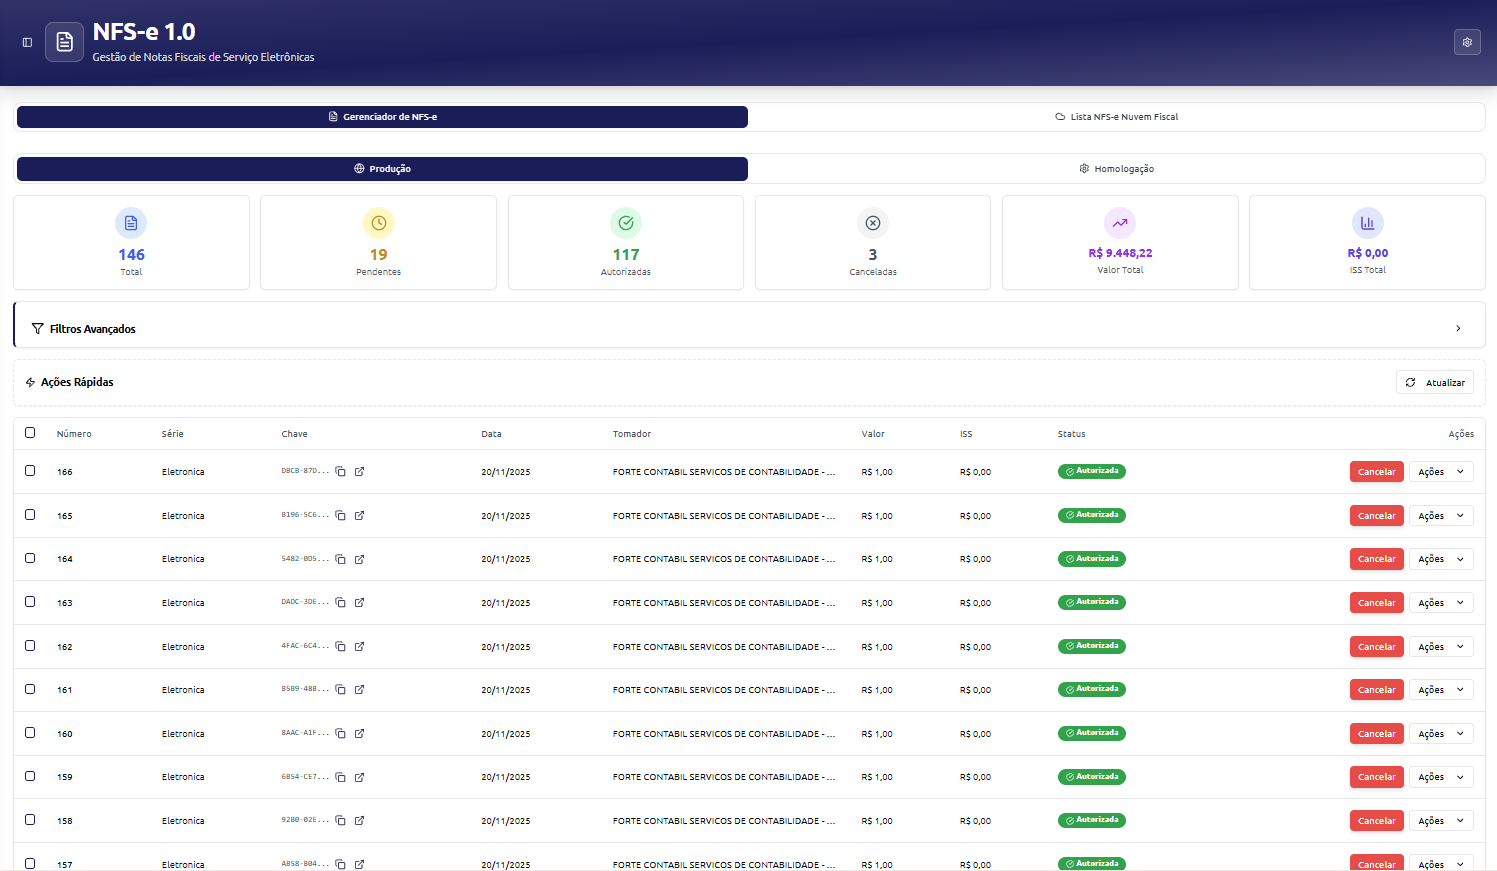Click Autorizada status badge of nota 166
1497x871 pixels.
point(1092,471)
